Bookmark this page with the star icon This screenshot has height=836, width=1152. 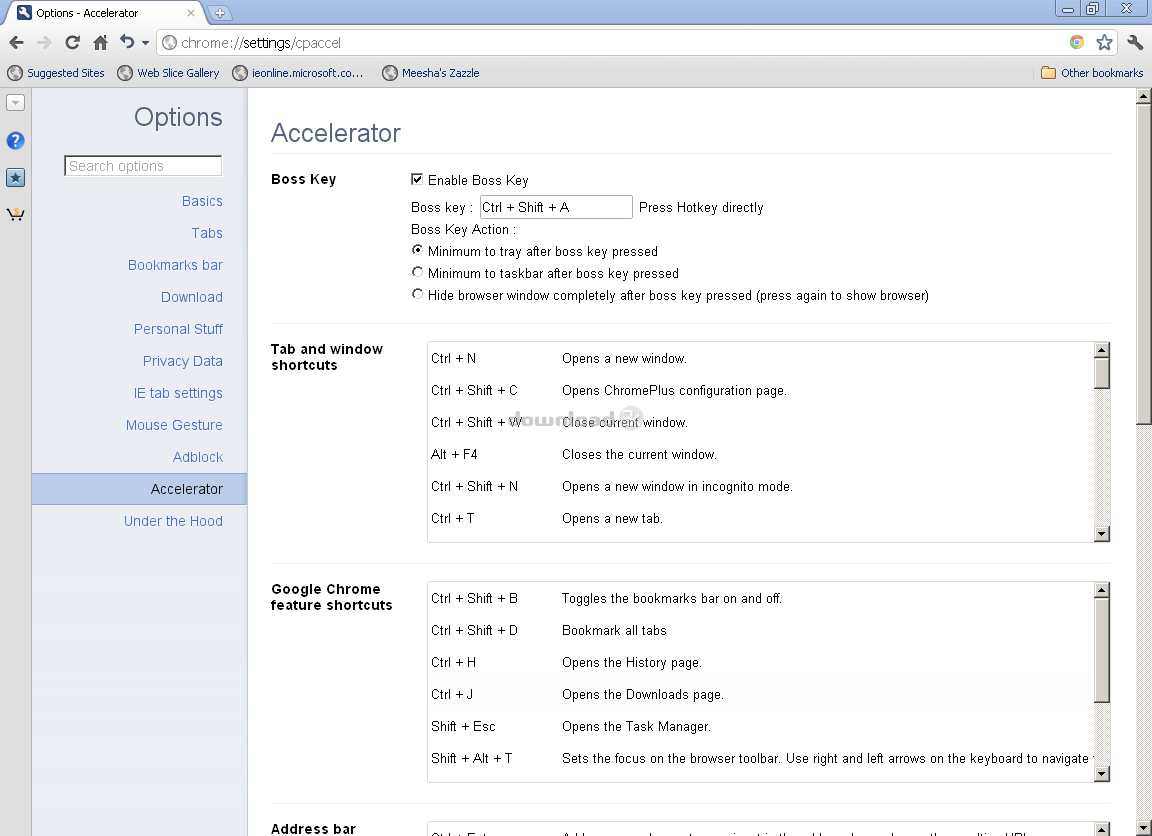(x=1104, y=43)
